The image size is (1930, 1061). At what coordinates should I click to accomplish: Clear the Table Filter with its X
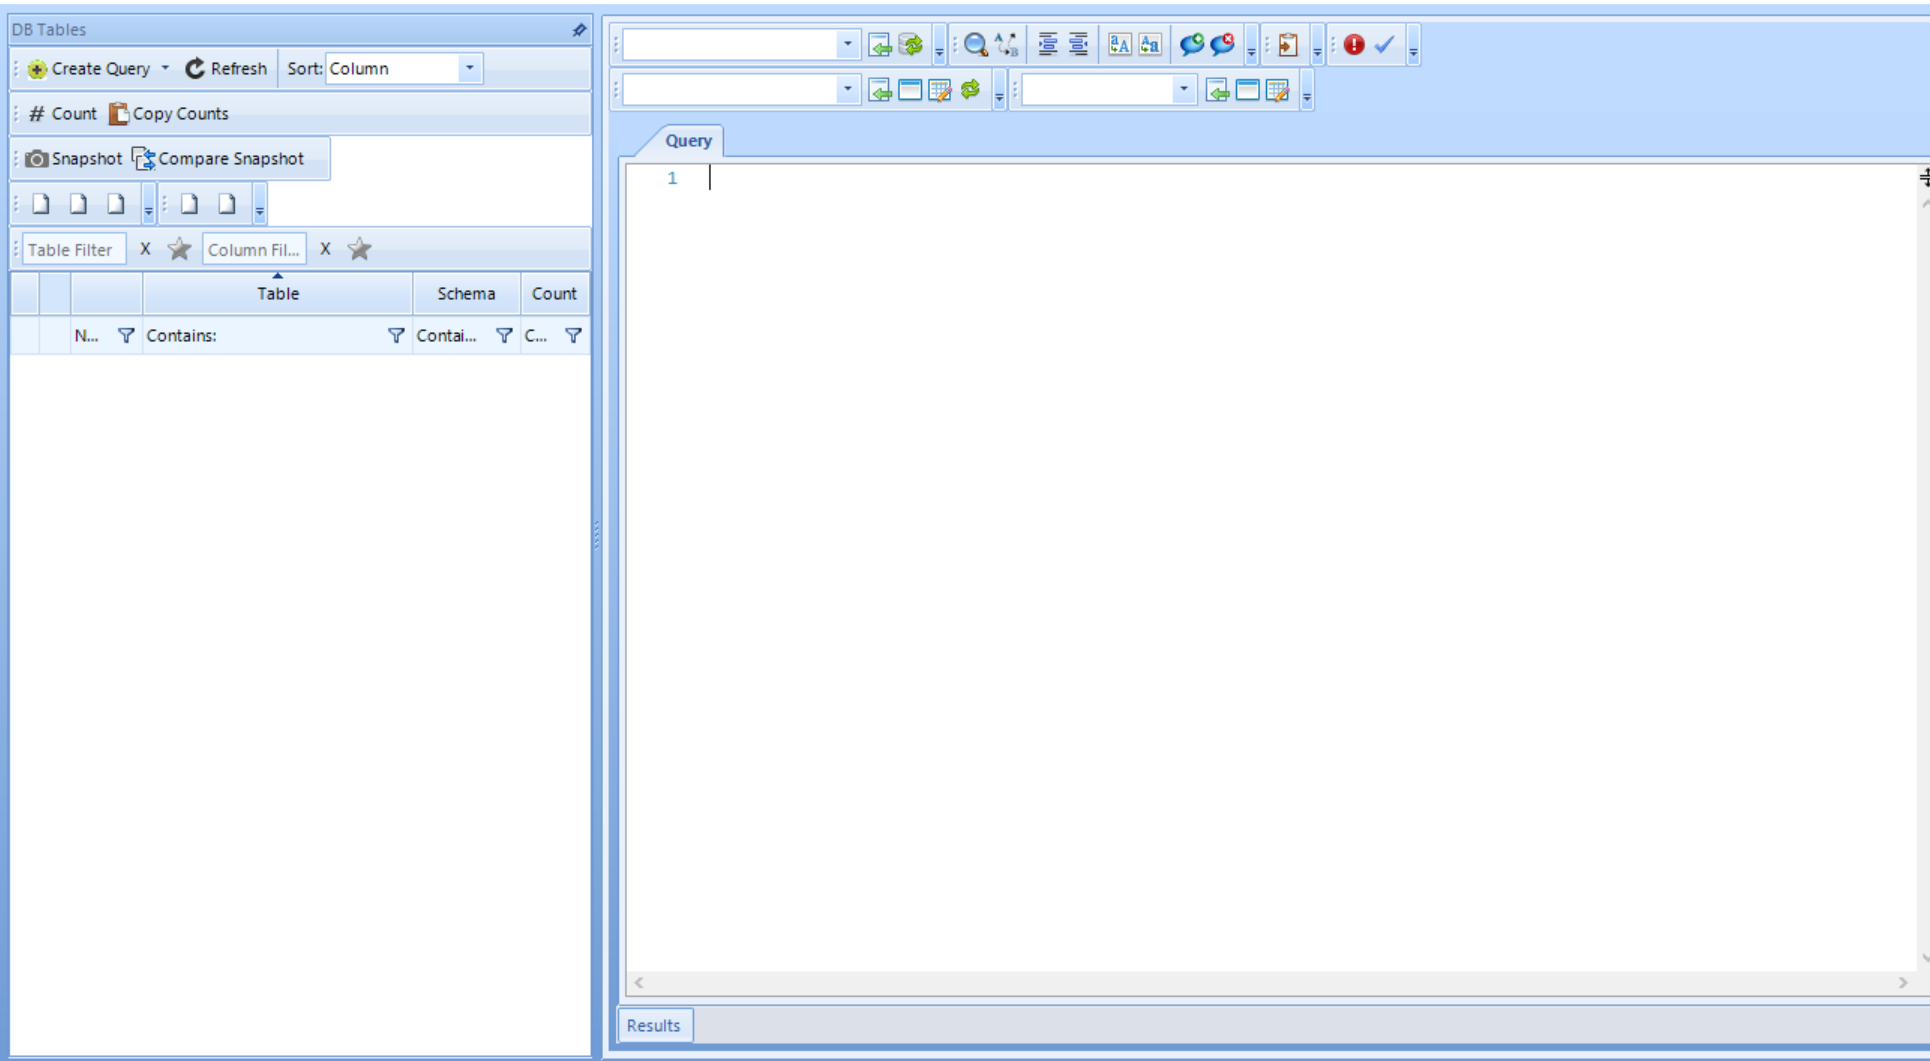tap(145, 249)
